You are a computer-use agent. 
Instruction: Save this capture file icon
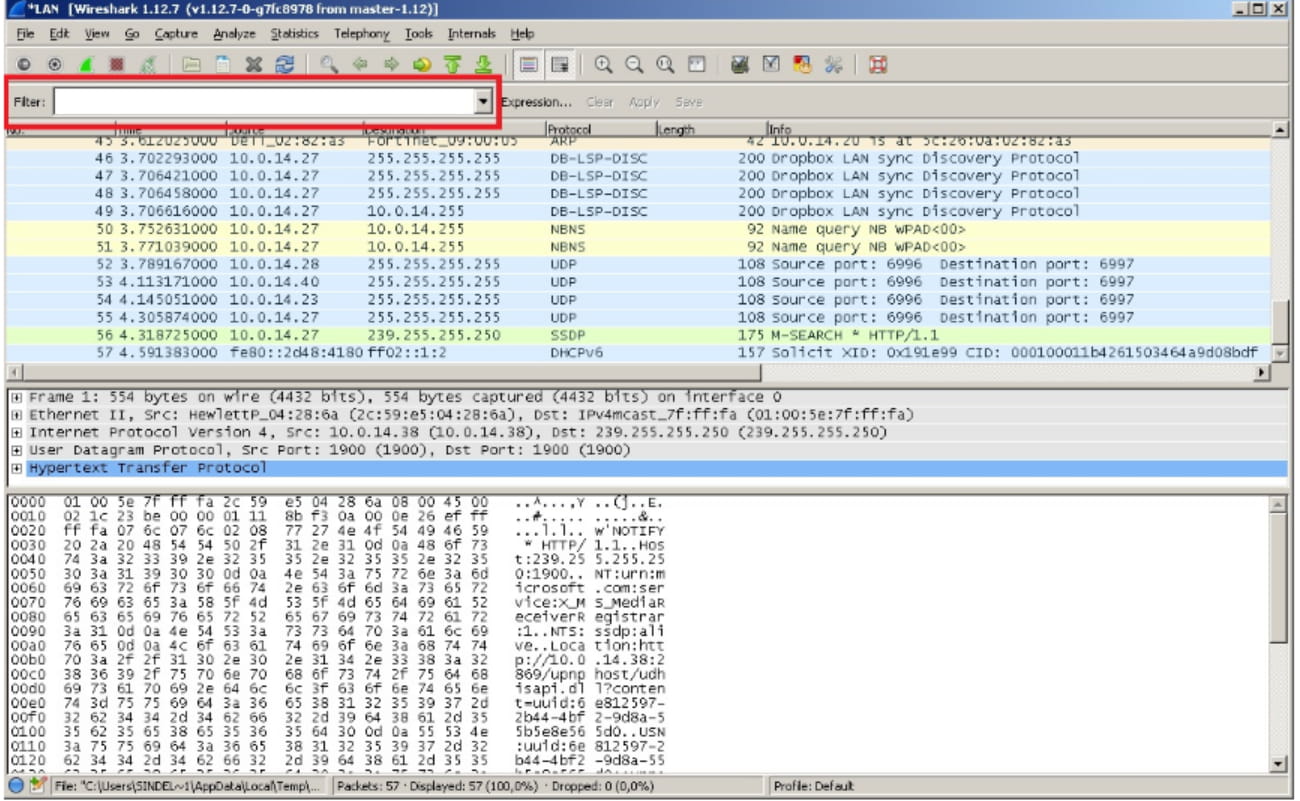tap(223, 65)
